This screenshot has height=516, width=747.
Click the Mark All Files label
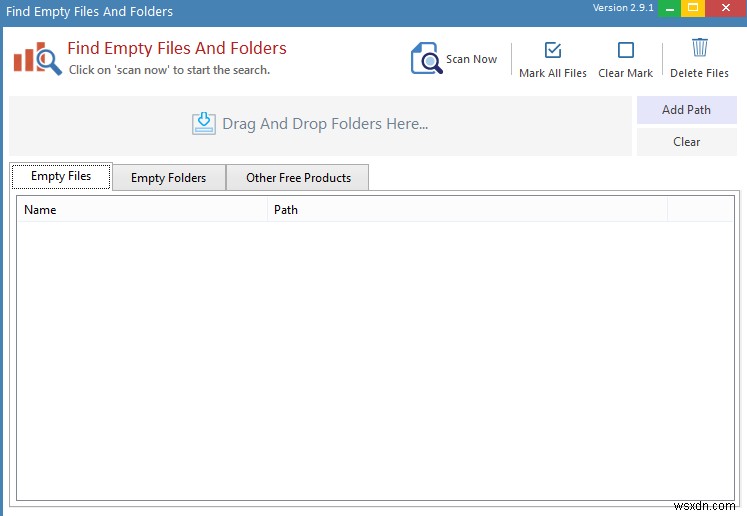pyautogui.click(x=553, y=73)
